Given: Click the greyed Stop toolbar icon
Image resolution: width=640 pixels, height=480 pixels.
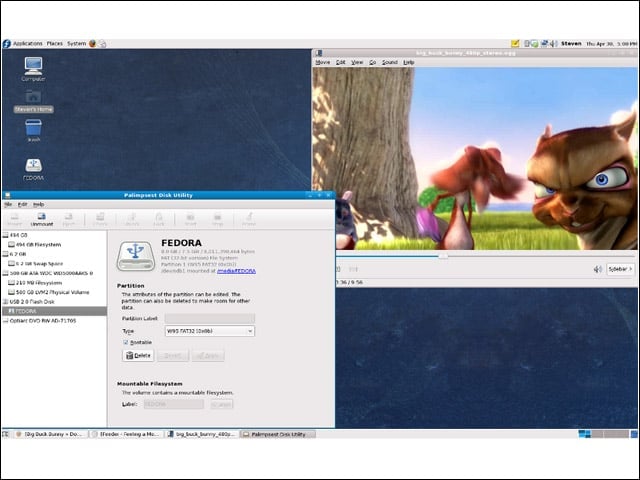Looking at the screenshot, I should point(218,219).
